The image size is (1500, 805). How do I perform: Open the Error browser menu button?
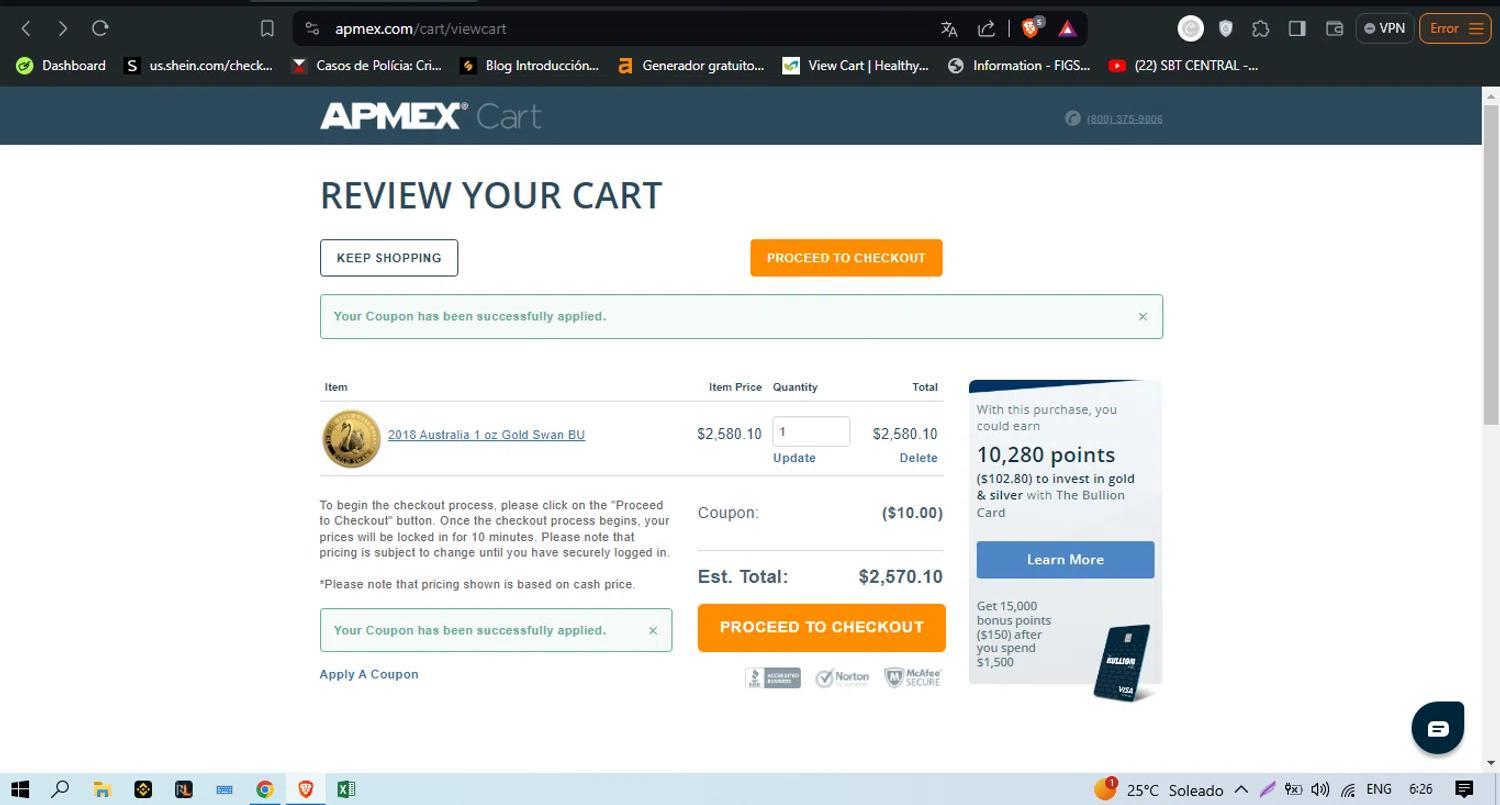point(1455,28)
